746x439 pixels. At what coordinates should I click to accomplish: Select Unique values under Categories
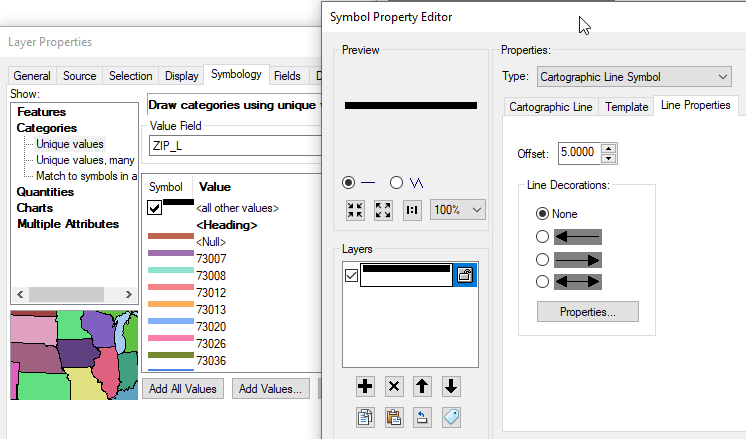(69, 144)
